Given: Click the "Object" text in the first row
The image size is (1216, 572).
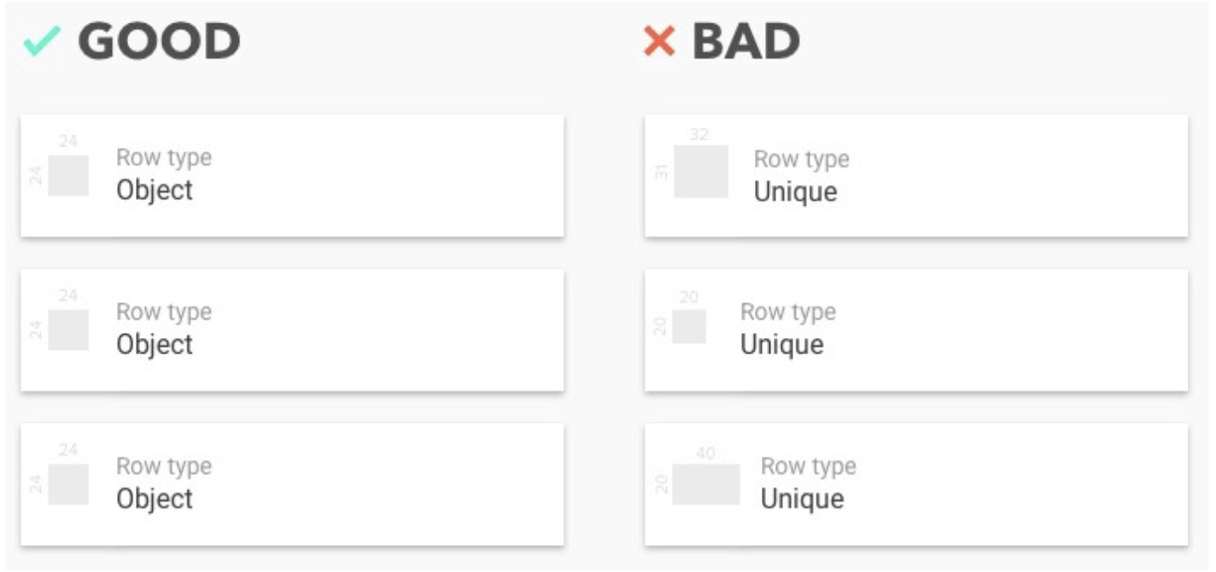Looking at the screenshot, I should tap(155, 191).
